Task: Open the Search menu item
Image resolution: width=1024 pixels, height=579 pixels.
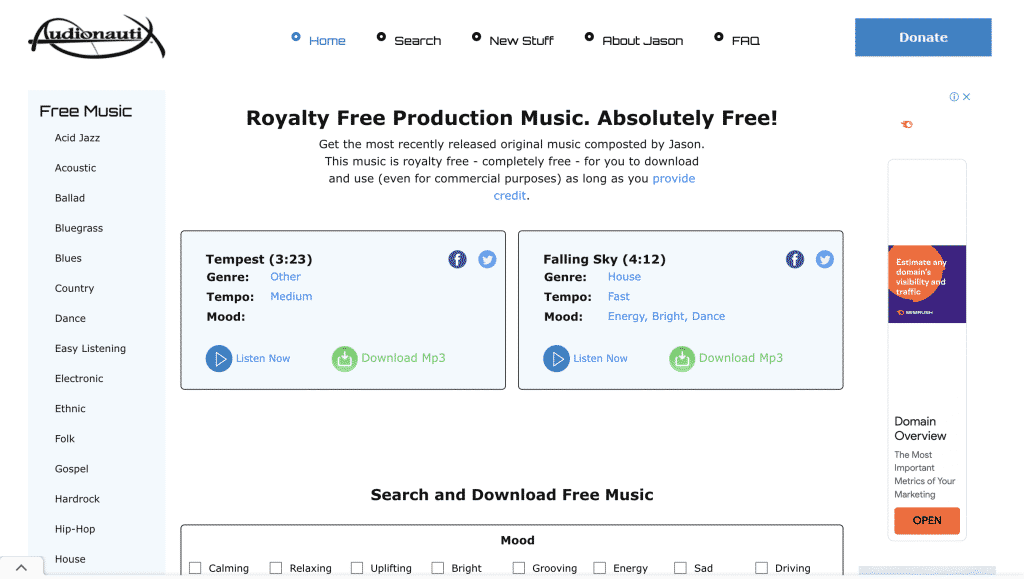Action: point(417,41)
